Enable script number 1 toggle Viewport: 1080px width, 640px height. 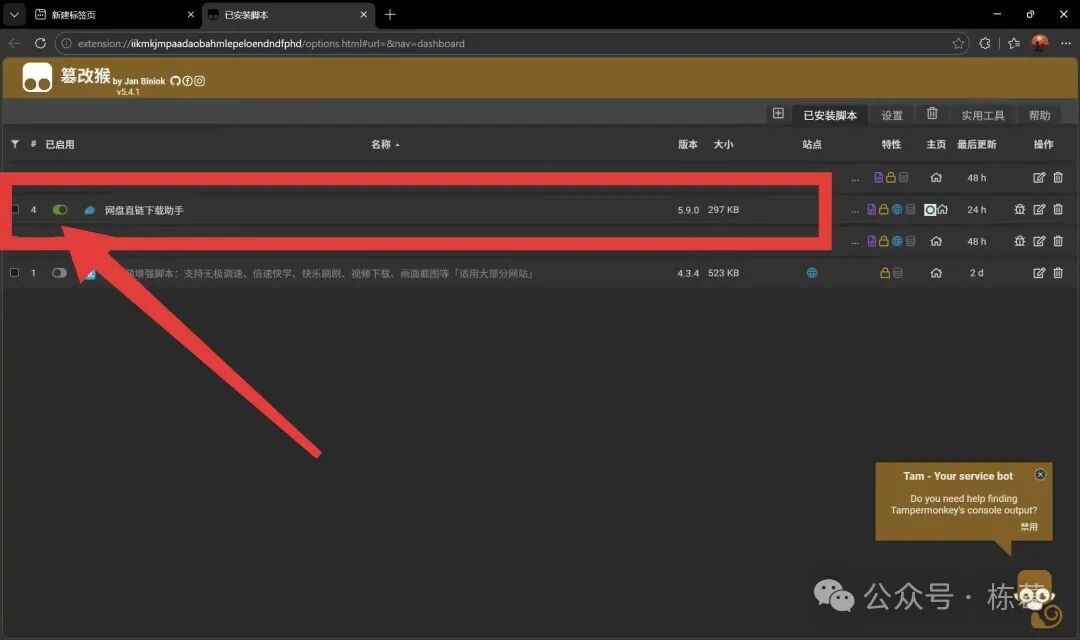[60, 273]
